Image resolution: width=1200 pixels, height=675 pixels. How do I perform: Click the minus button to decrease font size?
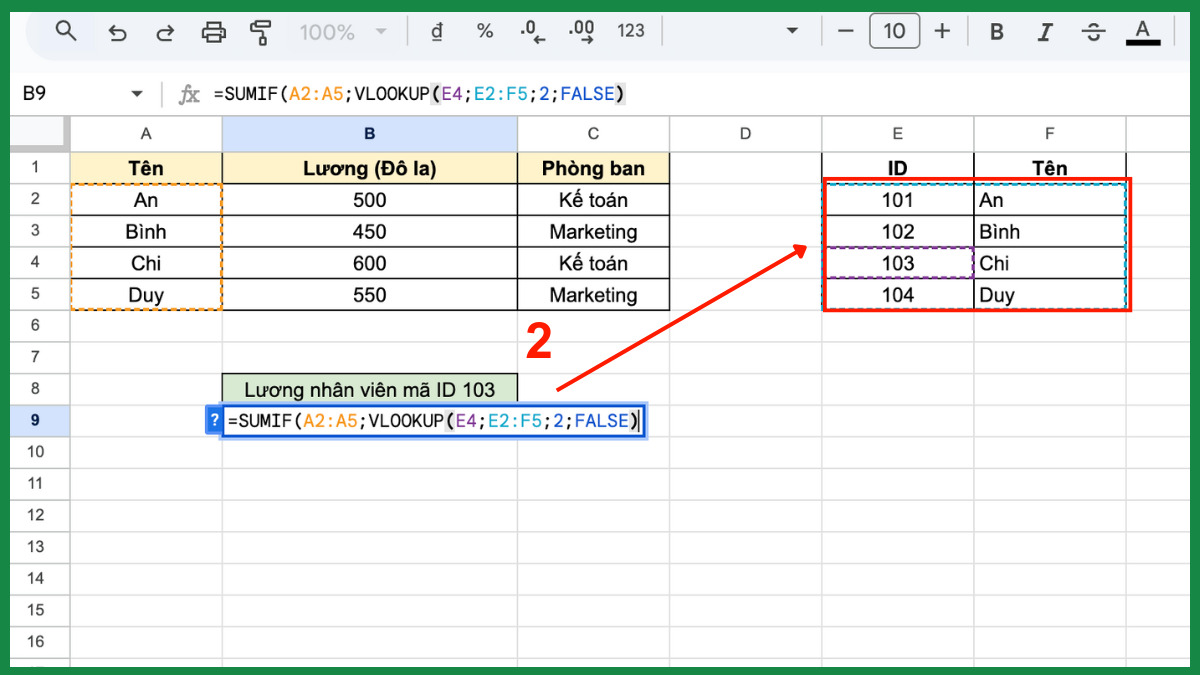point(846,31)
